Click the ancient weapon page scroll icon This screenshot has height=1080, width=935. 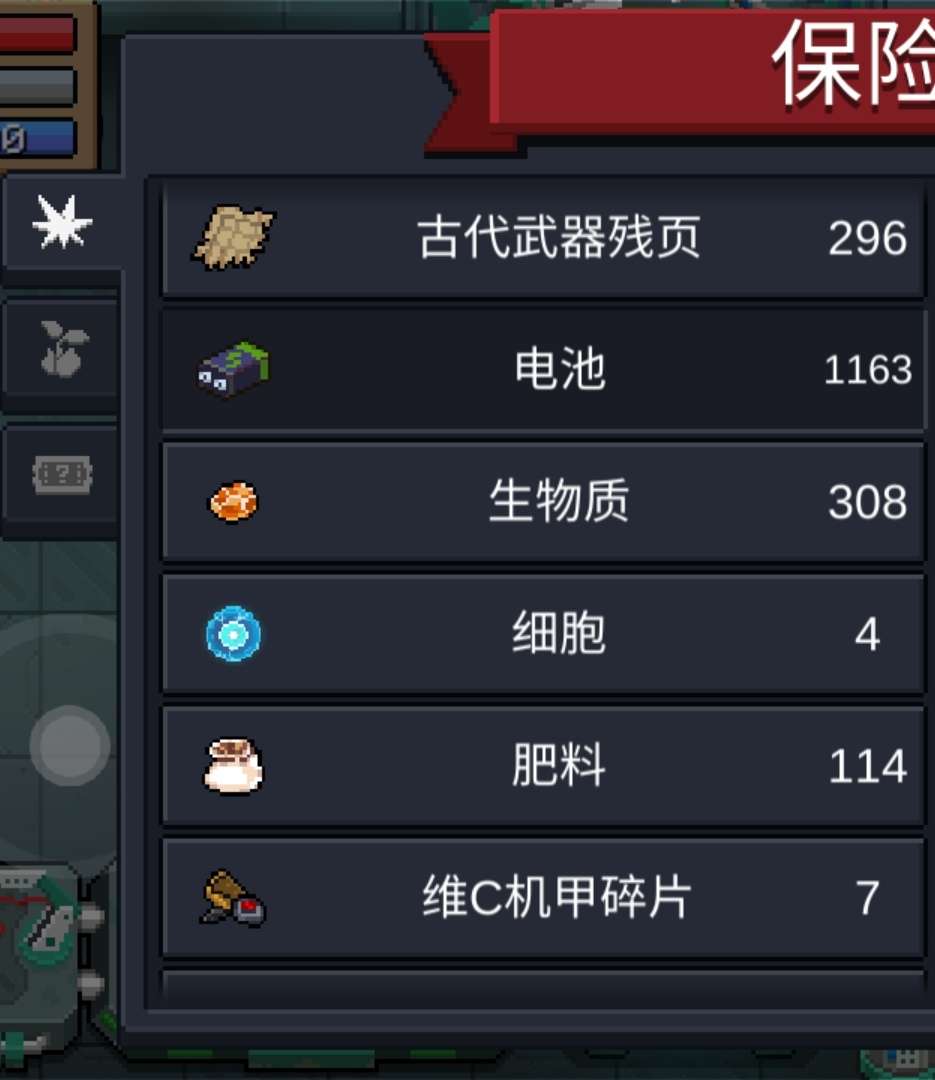click(233, 237)
